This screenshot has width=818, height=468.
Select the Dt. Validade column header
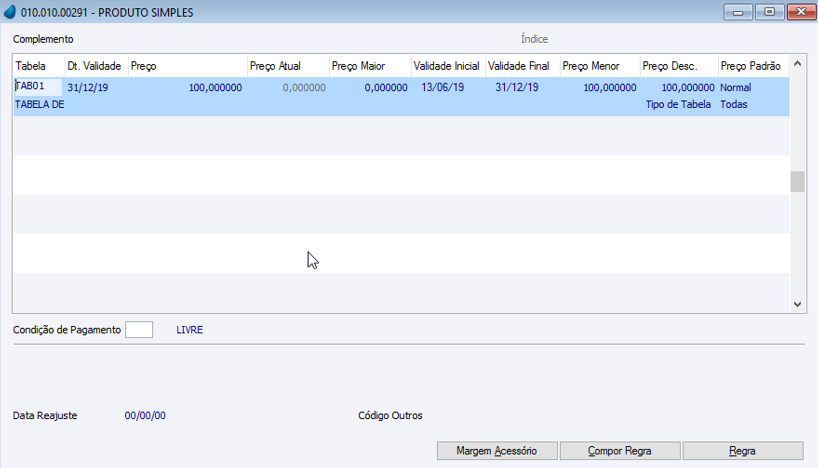[96, 66]
